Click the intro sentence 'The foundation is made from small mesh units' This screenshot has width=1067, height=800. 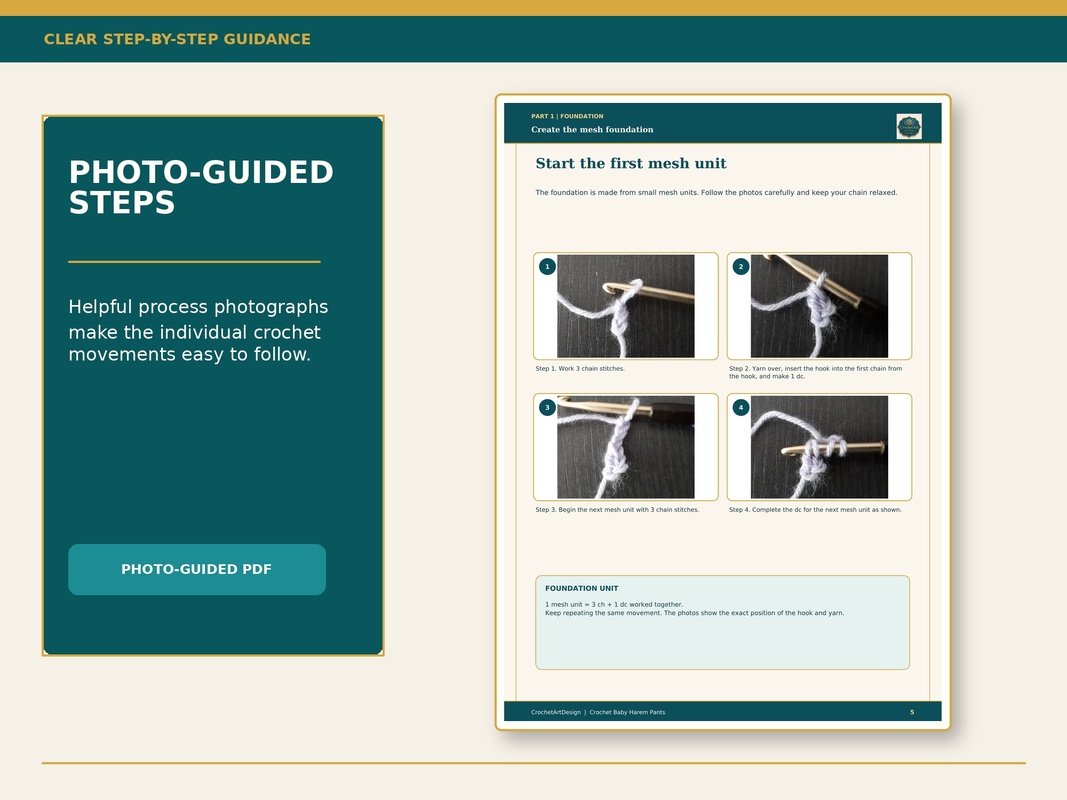pyautogui.click(x=716, y=193)
